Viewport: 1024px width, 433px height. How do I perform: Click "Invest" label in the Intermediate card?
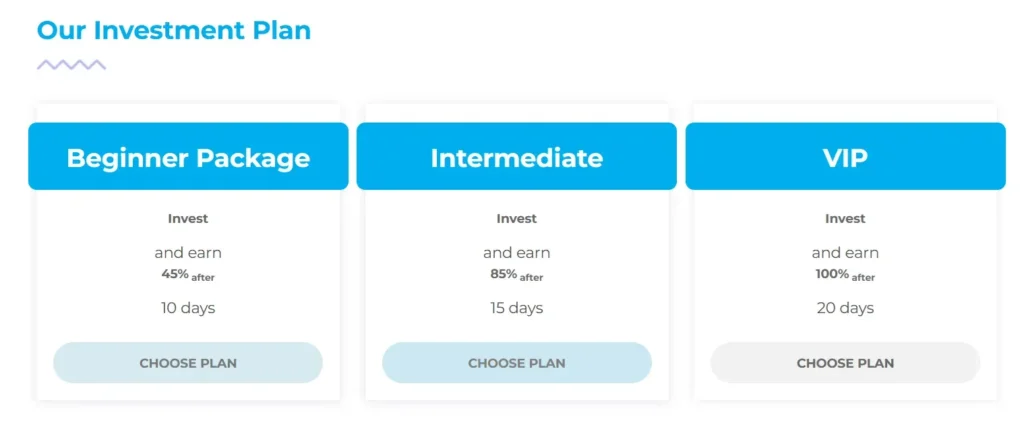tap(516, 218)
